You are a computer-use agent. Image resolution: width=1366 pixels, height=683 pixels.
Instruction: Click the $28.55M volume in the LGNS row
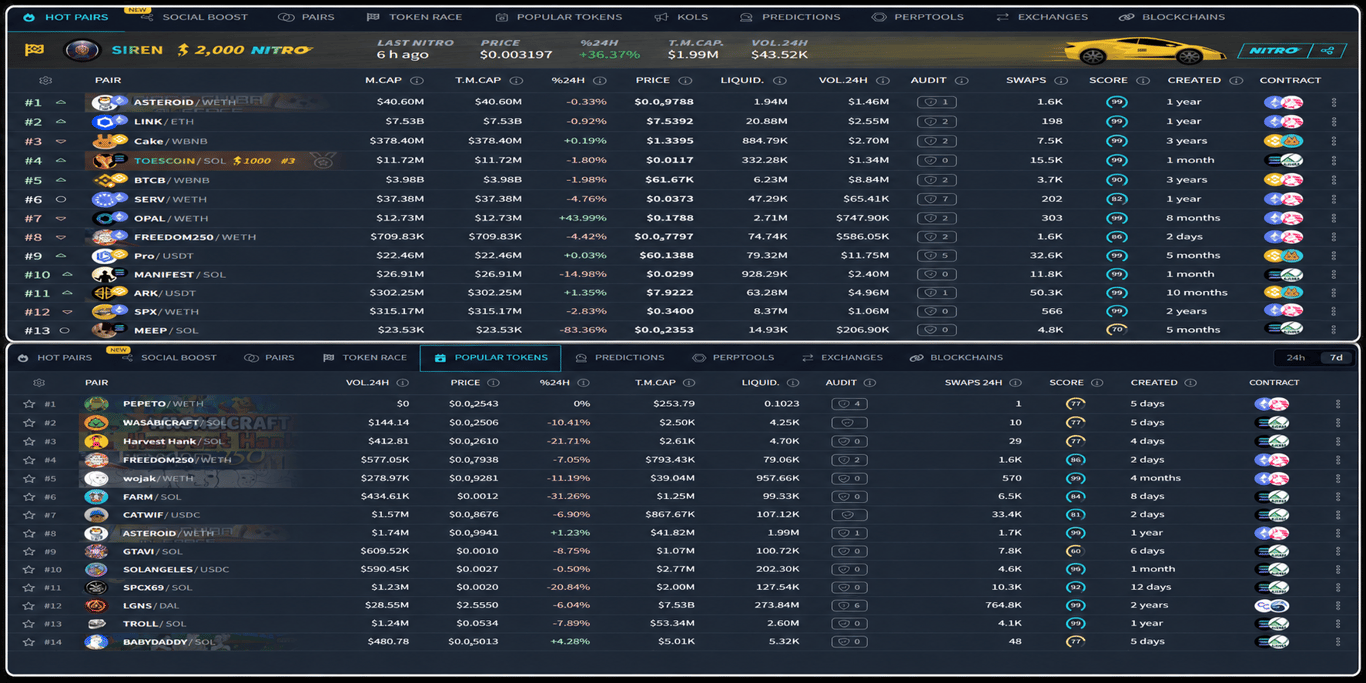tap(389, 605)
